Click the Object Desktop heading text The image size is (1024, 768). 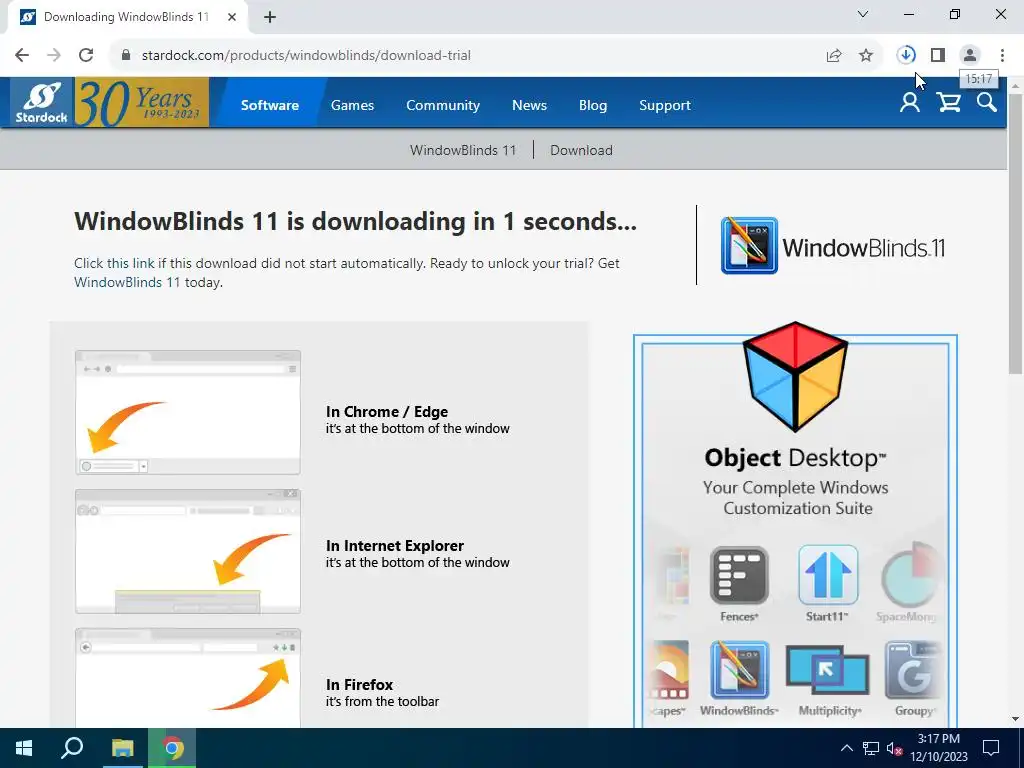(x=795, y=458)
